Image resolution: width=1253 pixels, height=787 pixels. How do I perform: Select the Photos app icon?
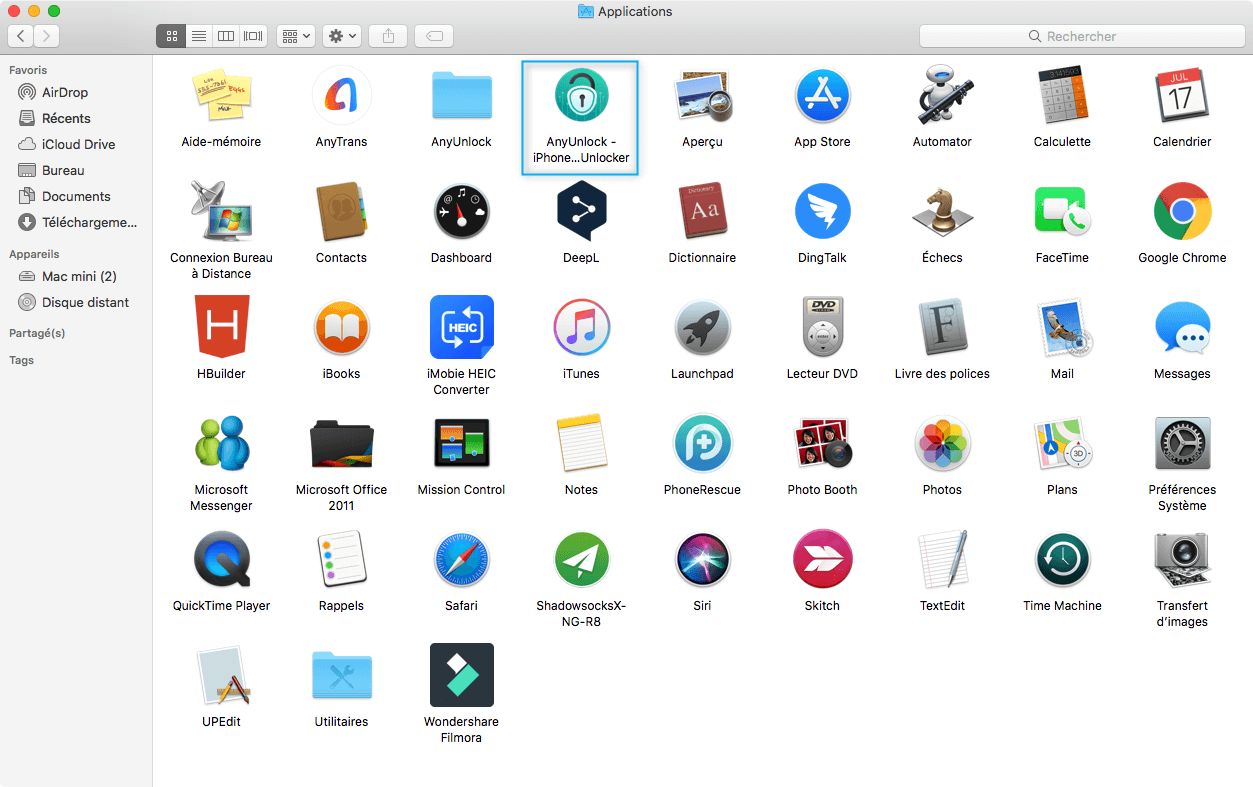tap(942, 443)
